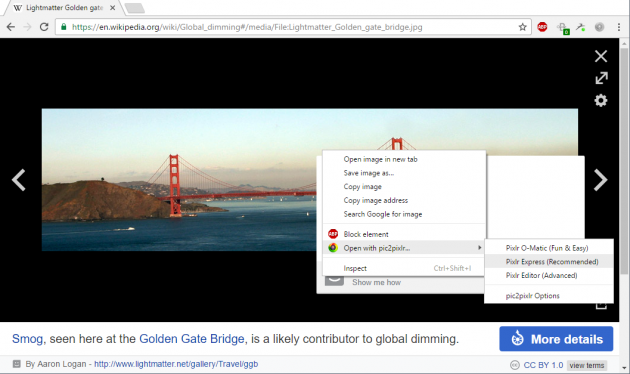Open a new browser tab

(x=135, y=8)
